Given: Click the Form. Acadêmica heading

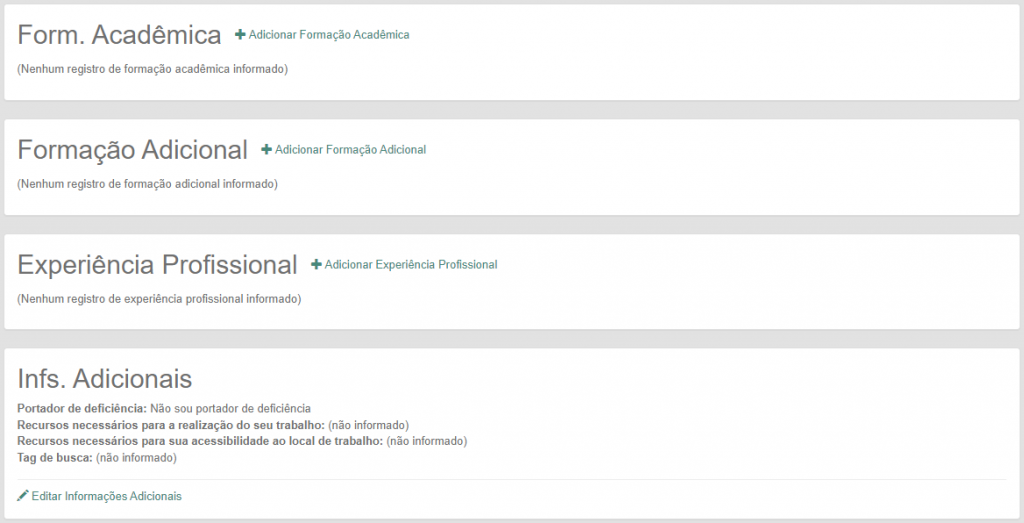Looking at the screenshot, I should (119, 35).
